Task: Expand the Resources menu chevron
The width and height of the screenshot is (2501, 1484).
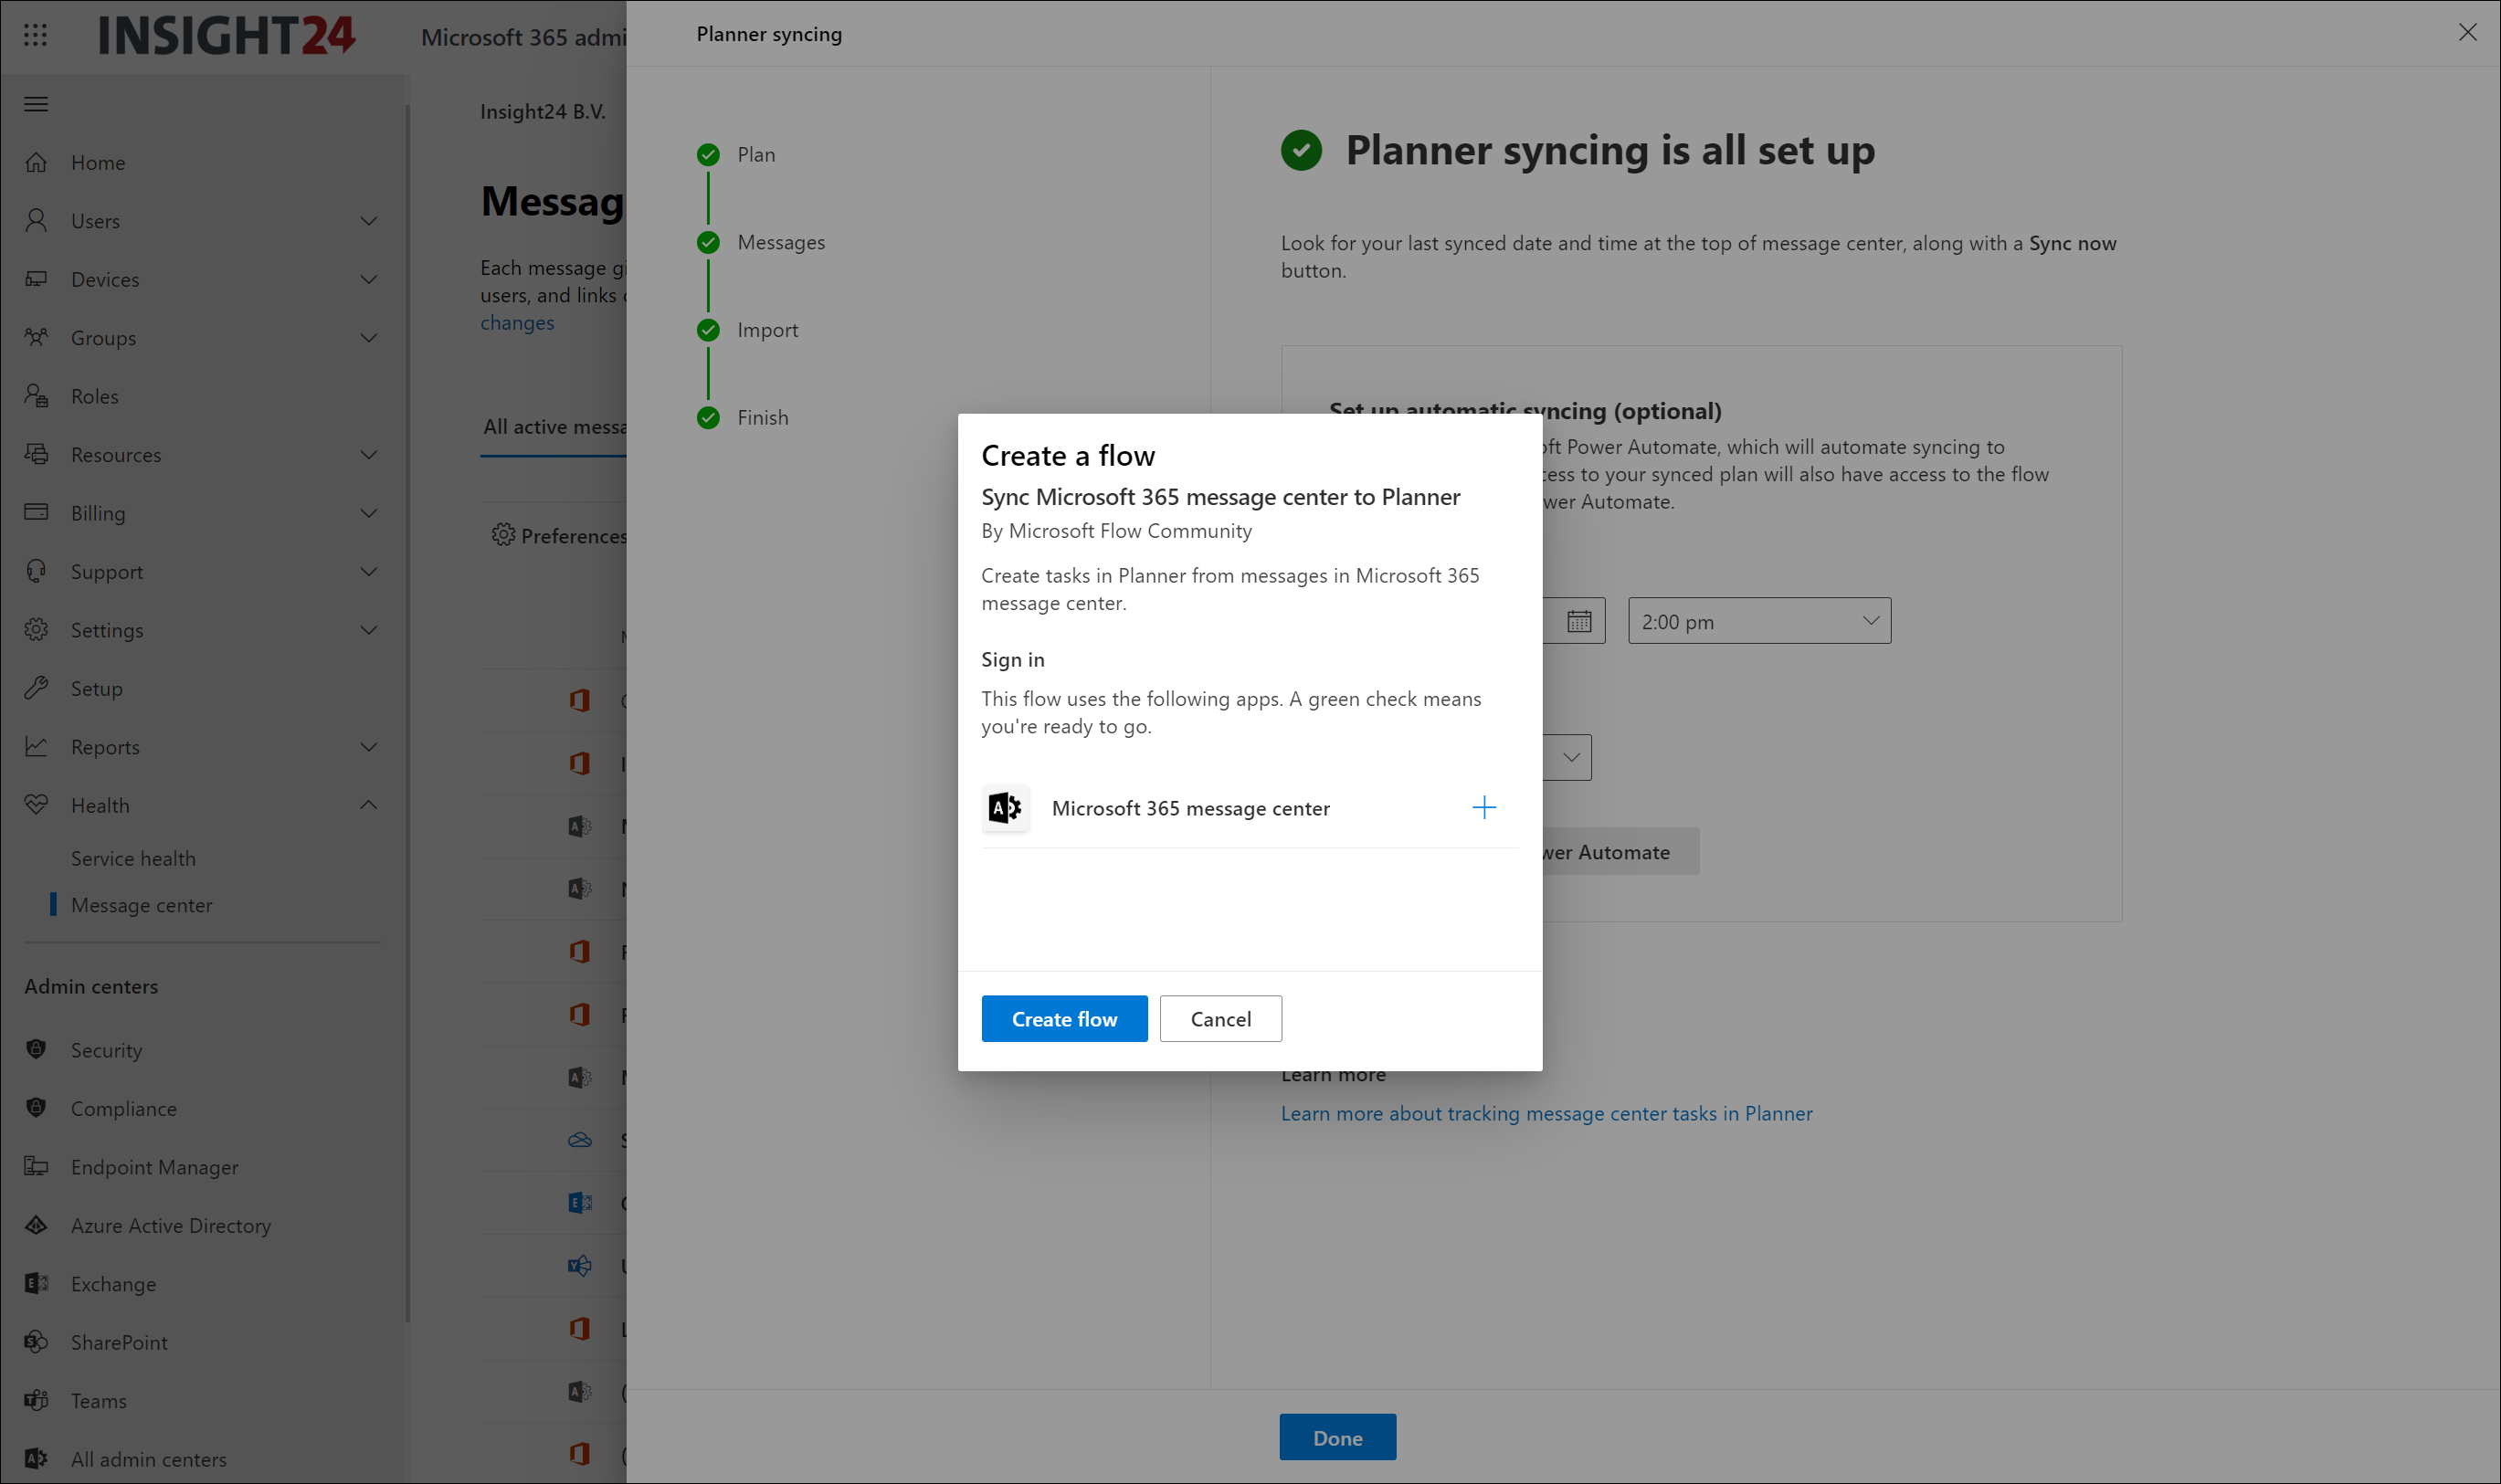Action: pos(368,455)
